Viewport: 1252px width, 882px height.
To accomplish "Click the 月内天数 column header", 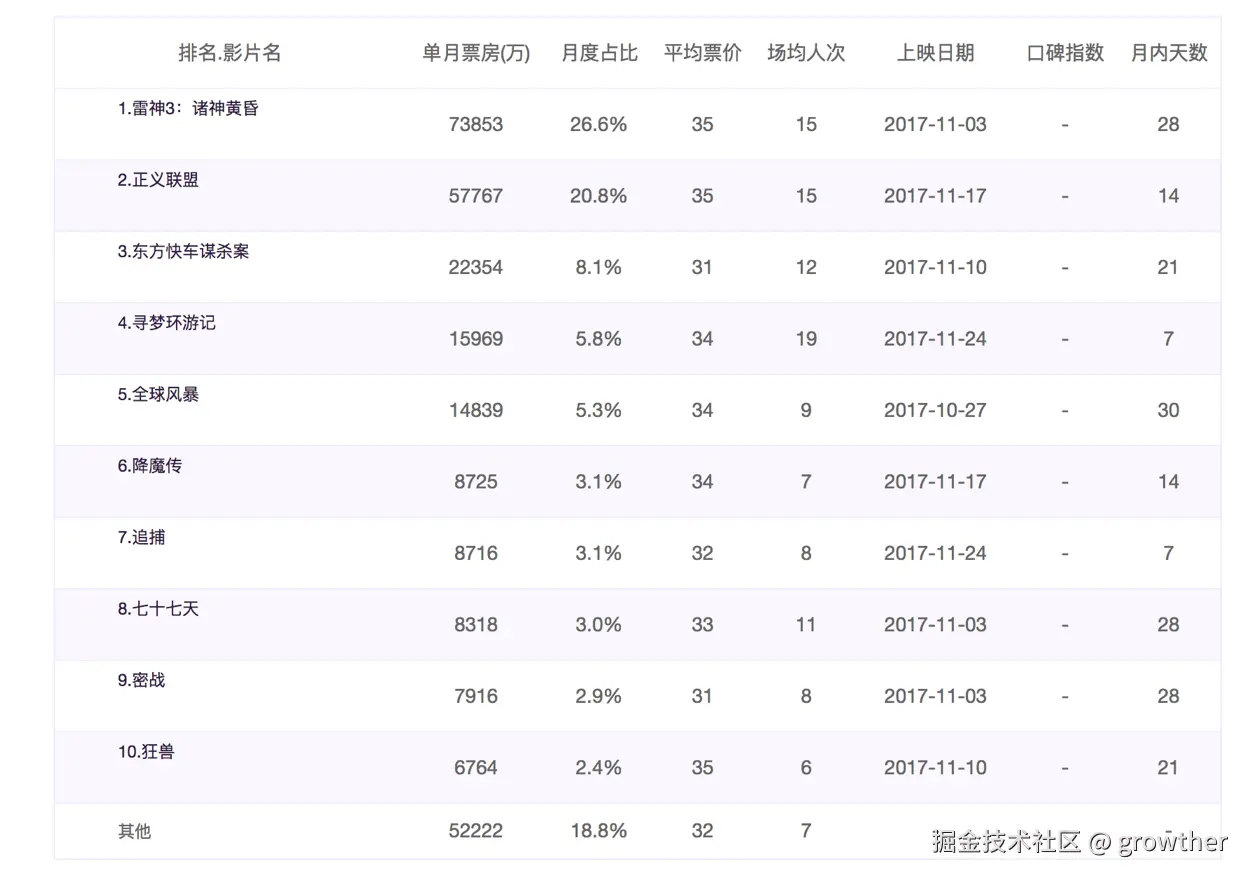I will pos(1169,53).
